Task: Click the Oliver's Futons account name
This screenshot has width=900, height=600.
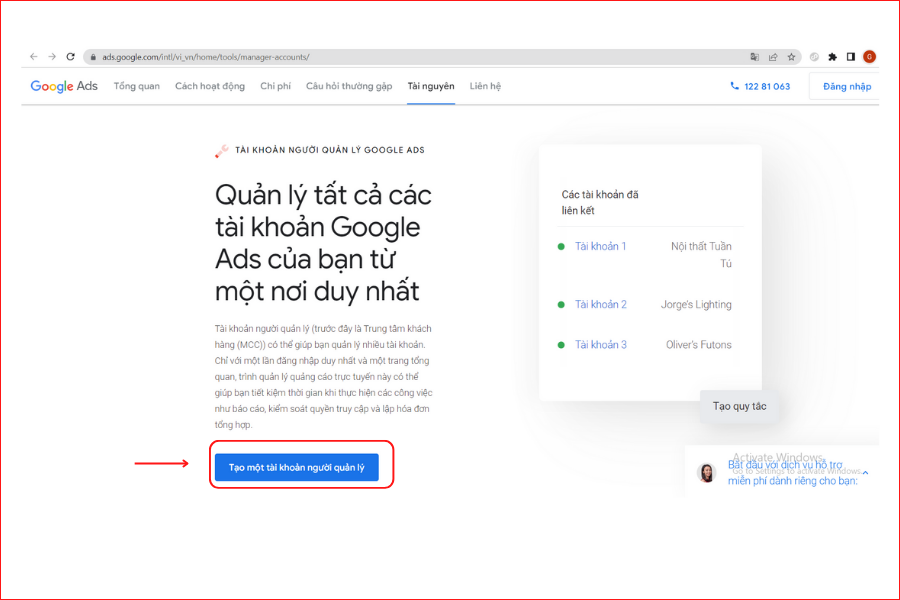Action: pyautogui.click(x=699, y=344)
